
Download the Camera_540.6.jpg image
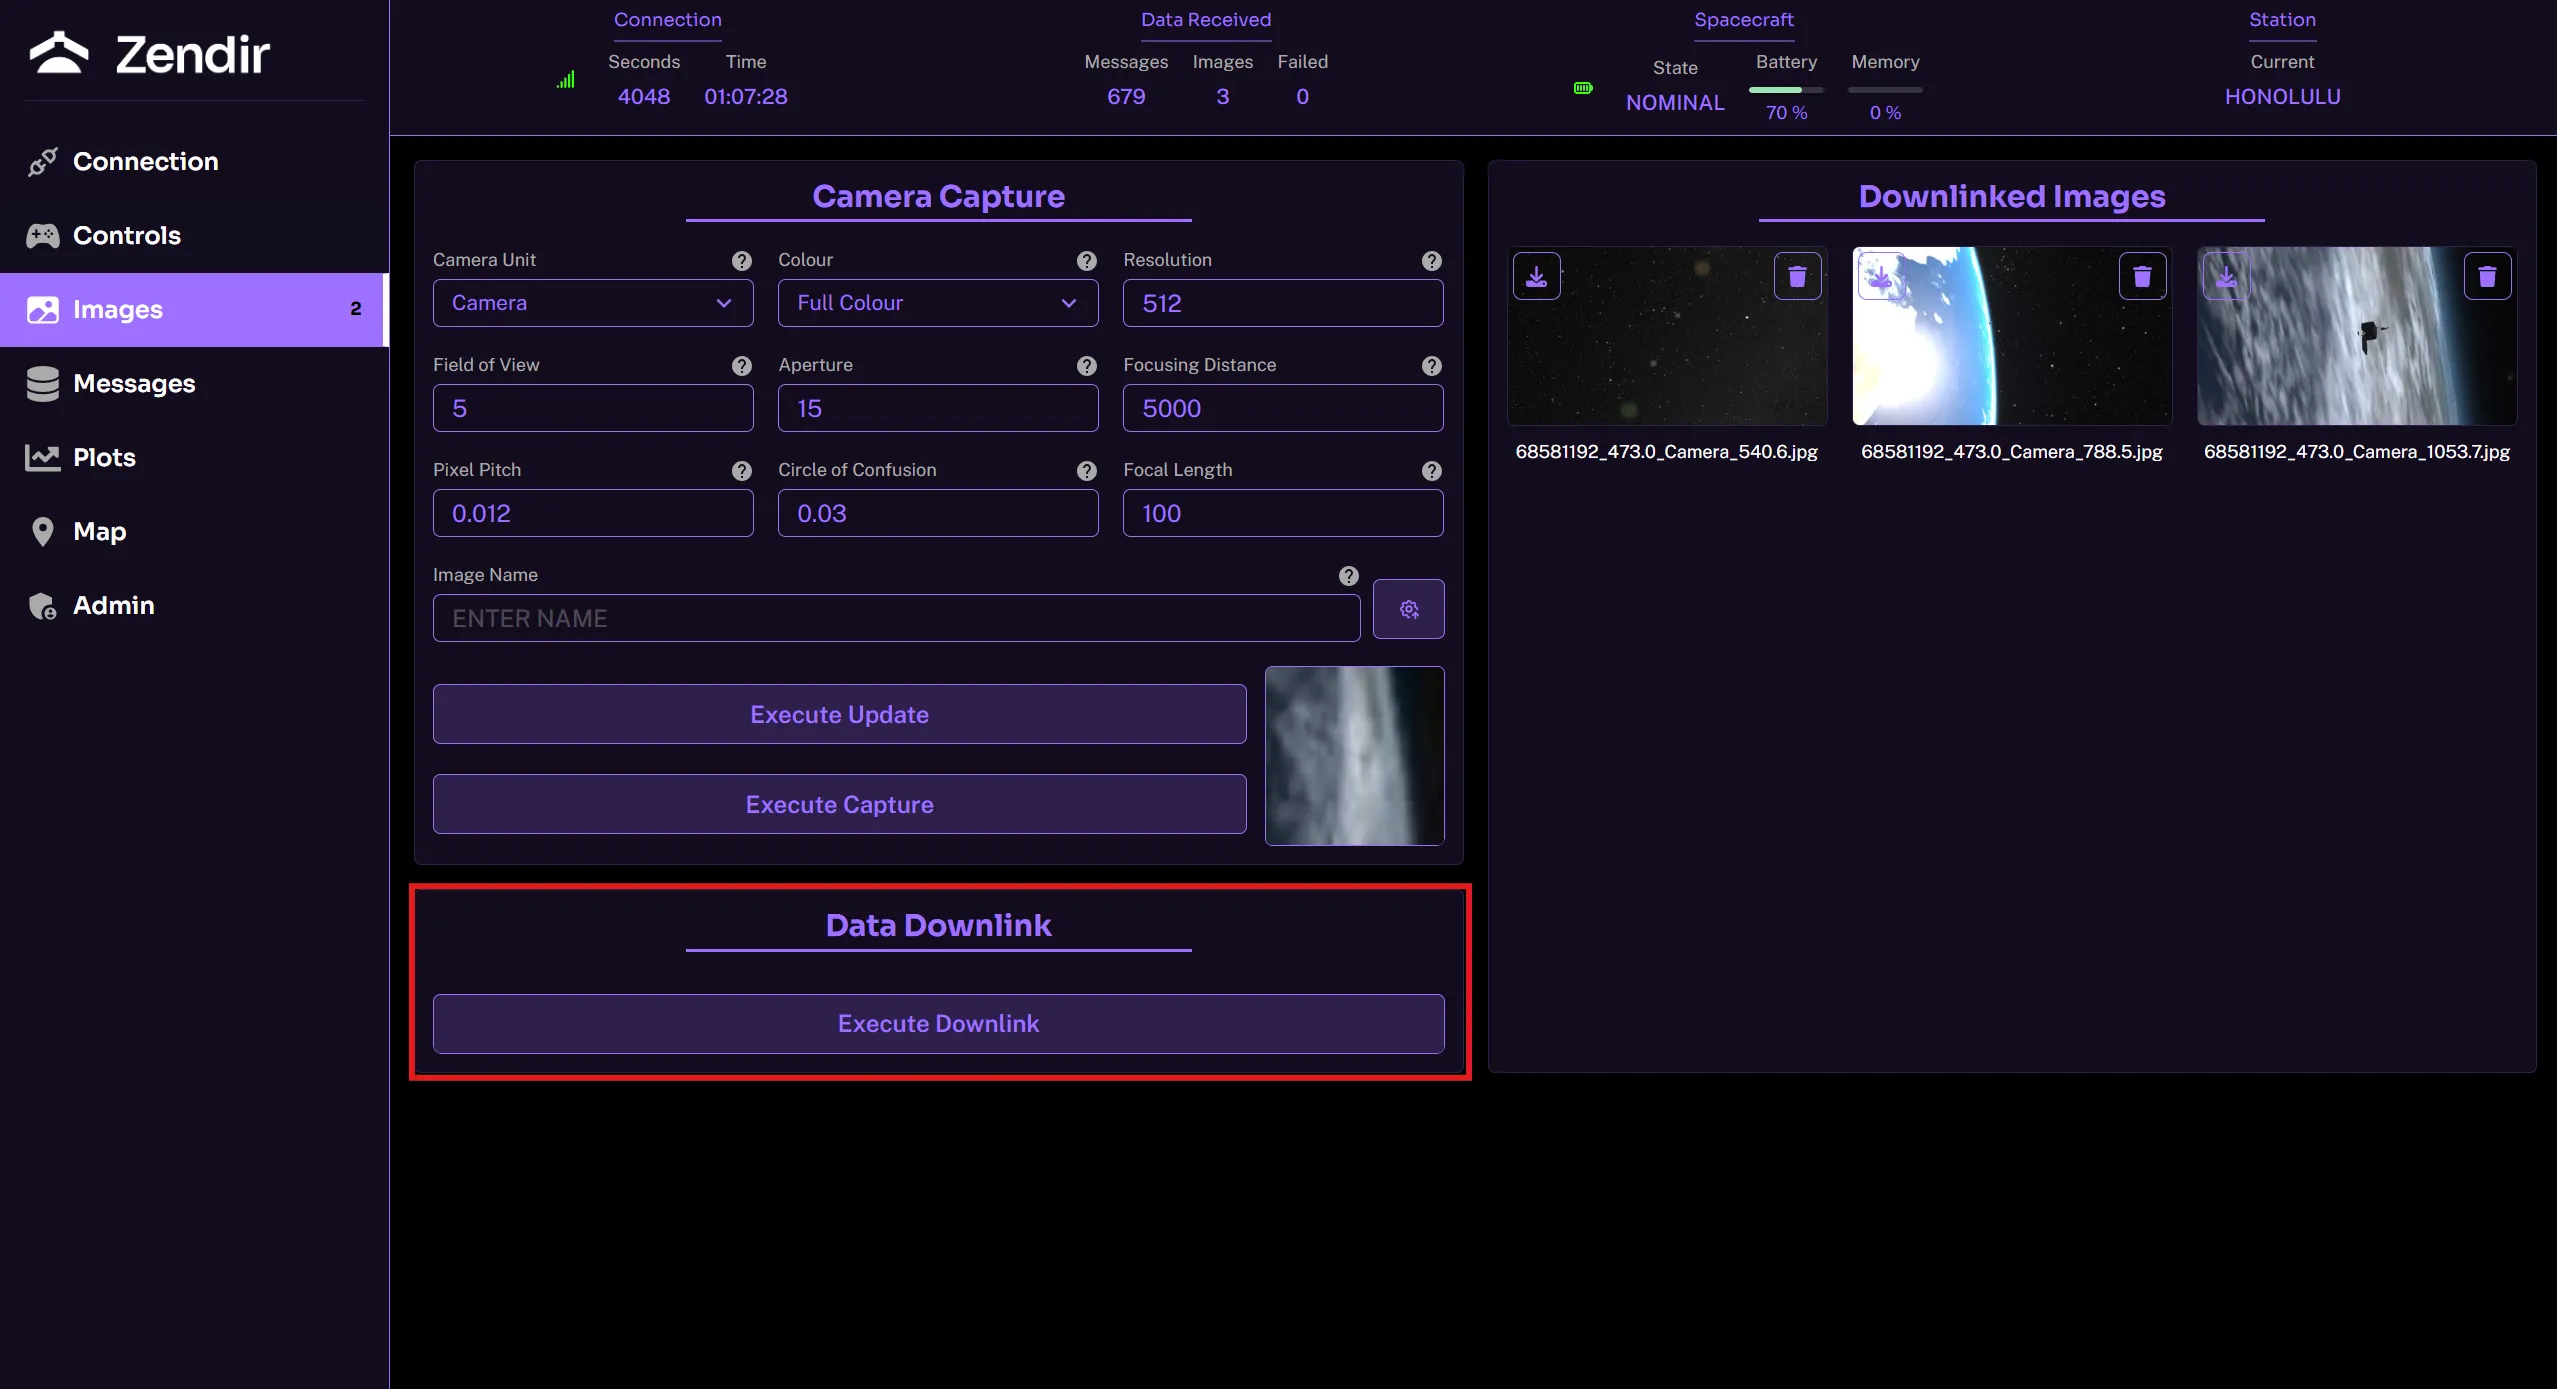tap(1536, 277)
